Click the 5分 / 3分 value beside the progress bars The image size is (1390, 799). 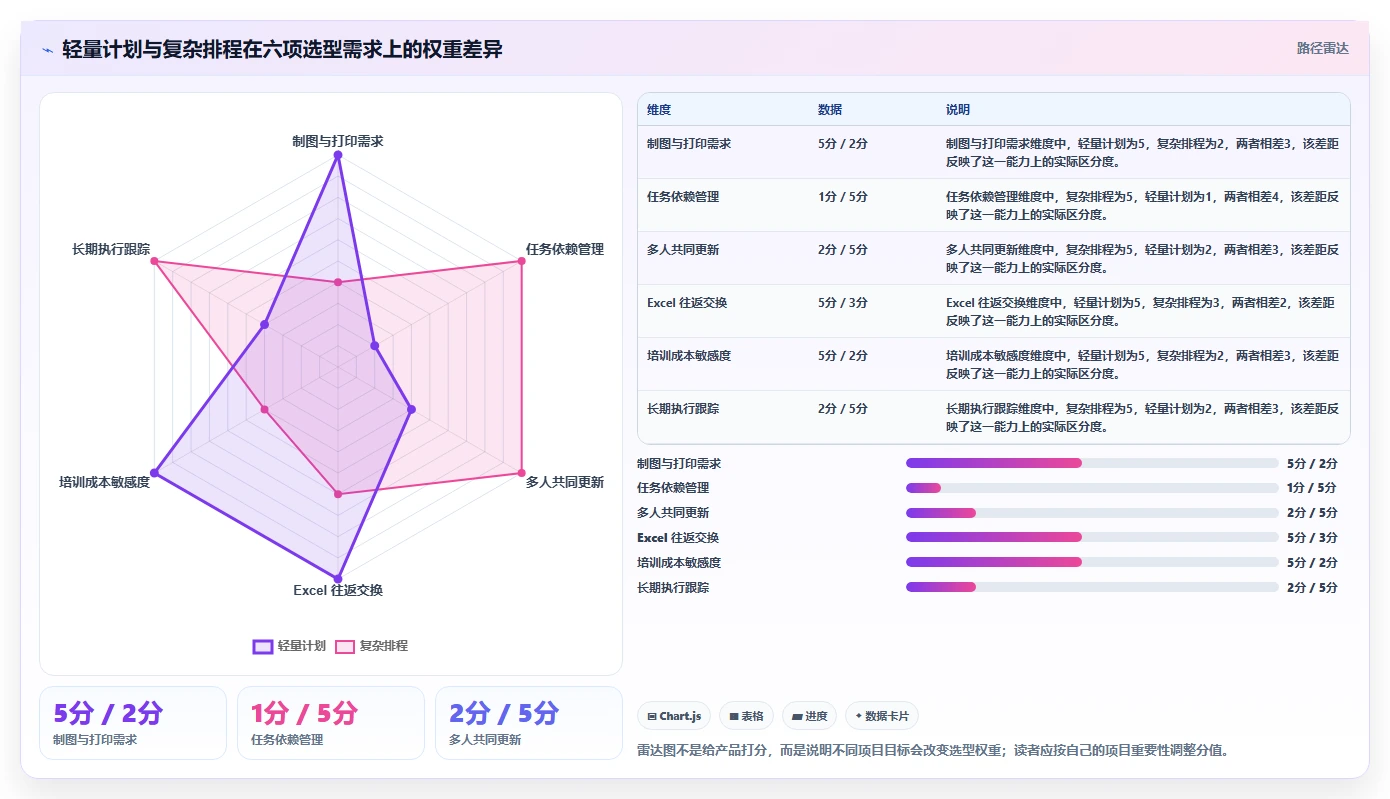(1312, 538)
